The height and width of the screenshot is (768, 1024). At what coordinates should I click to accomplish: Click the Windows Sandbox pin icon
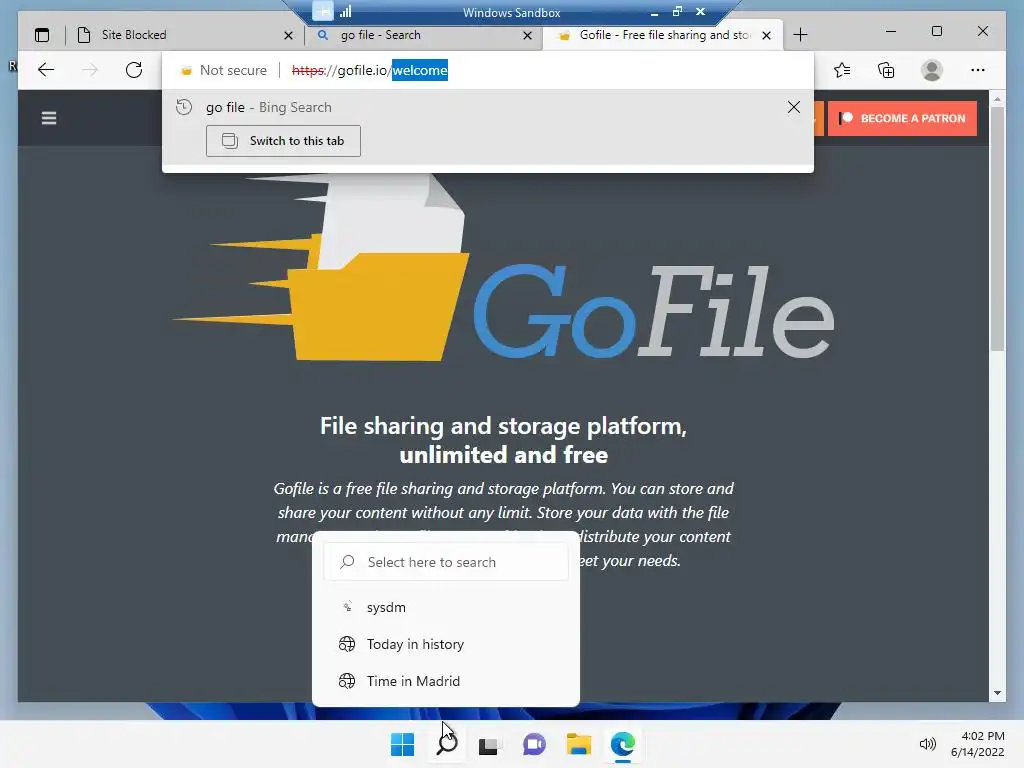323,11
